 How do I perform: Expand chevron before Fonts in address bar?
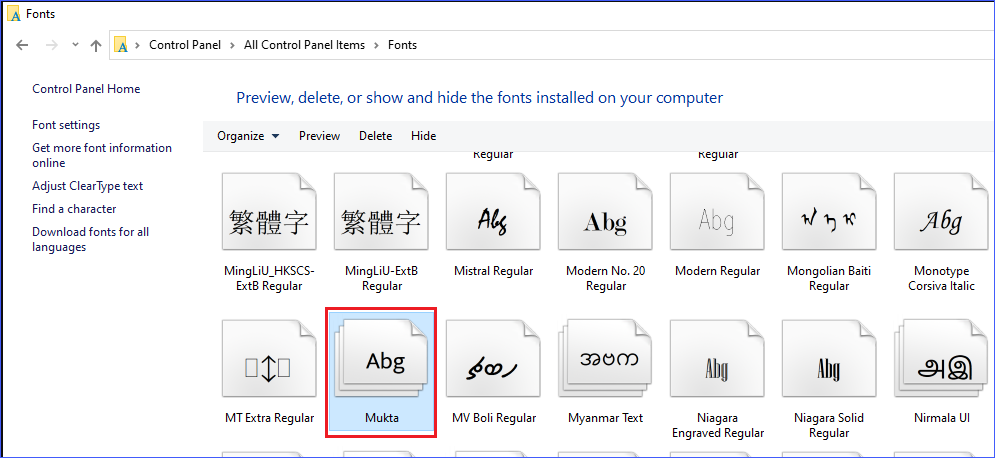[376, 45]
